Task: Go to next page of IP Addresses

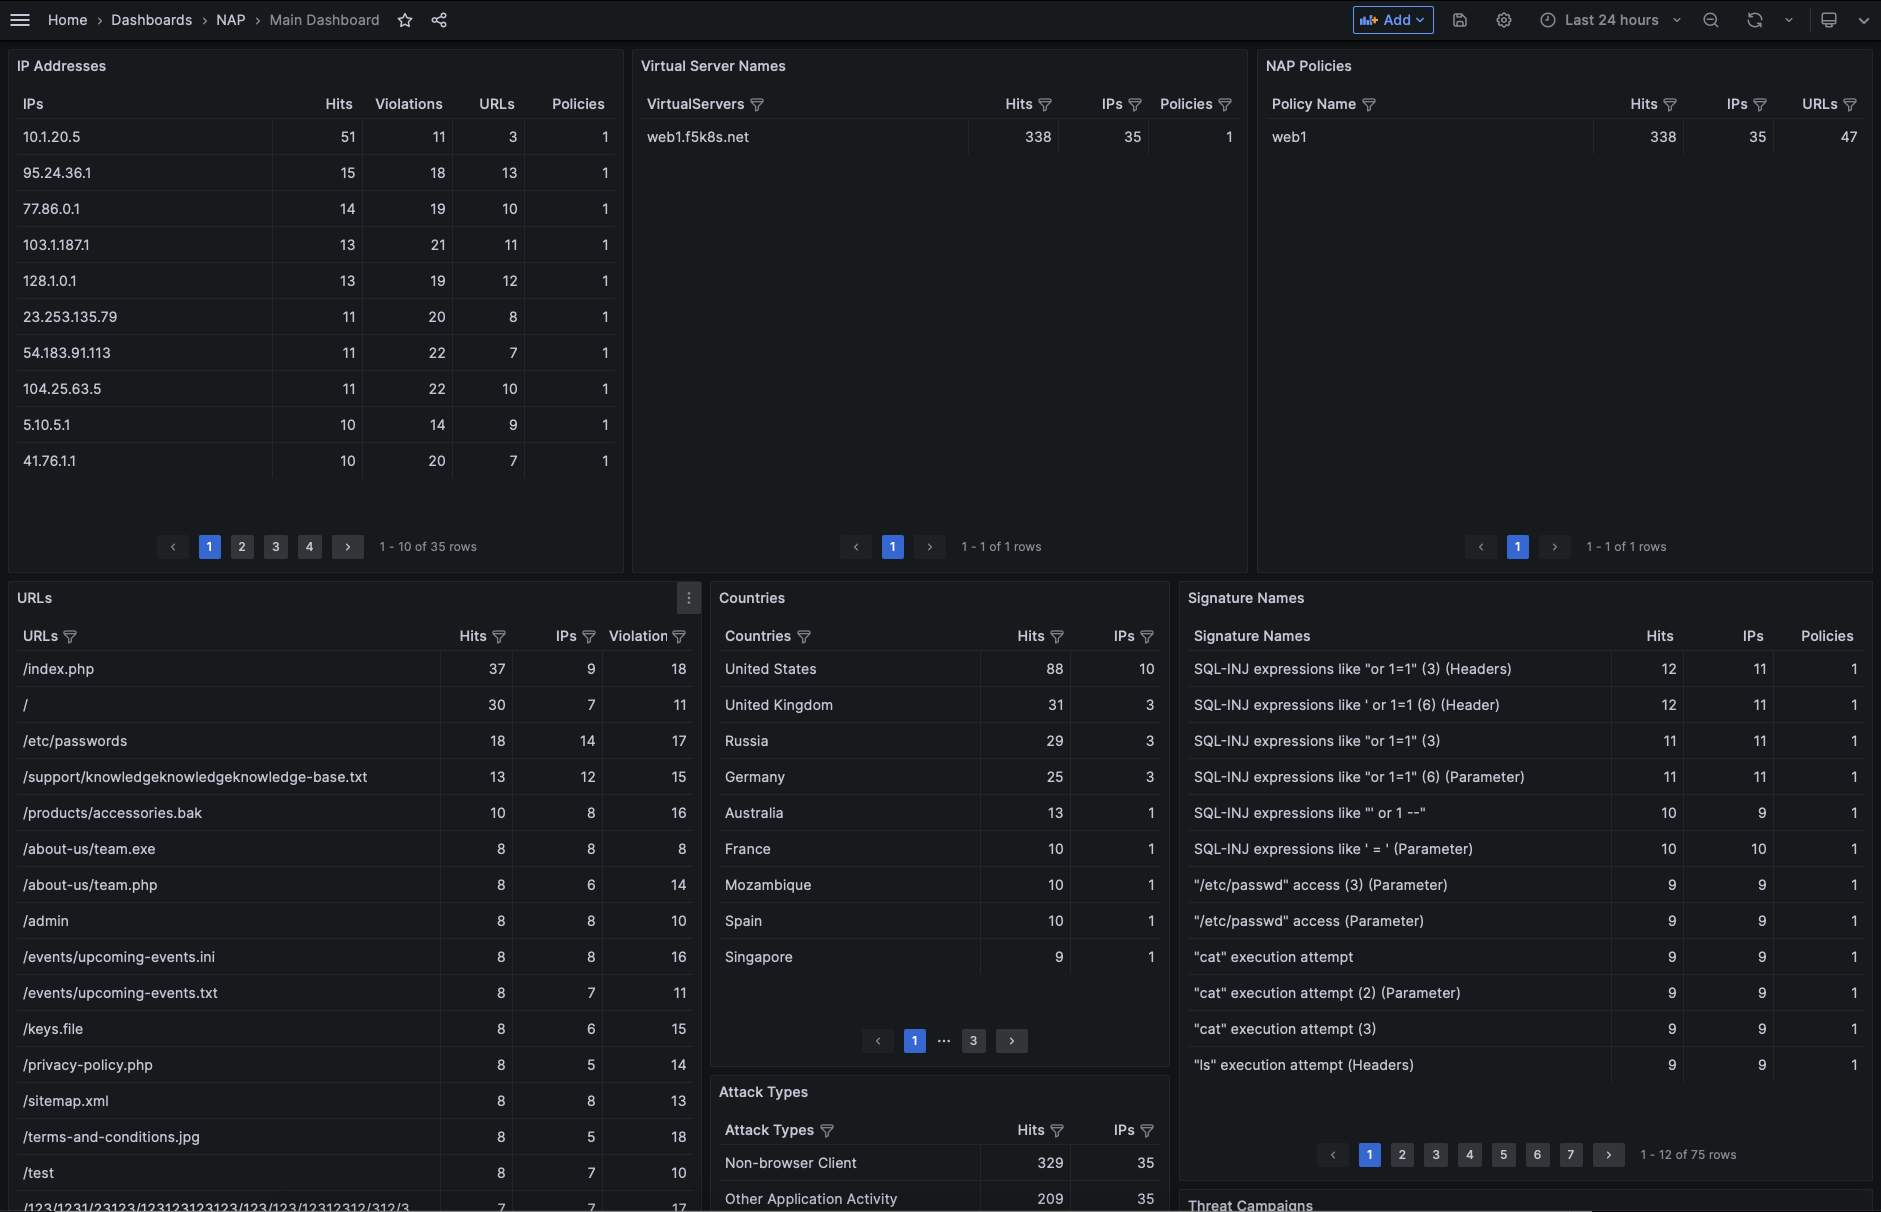Action: (x=348, y=547)
